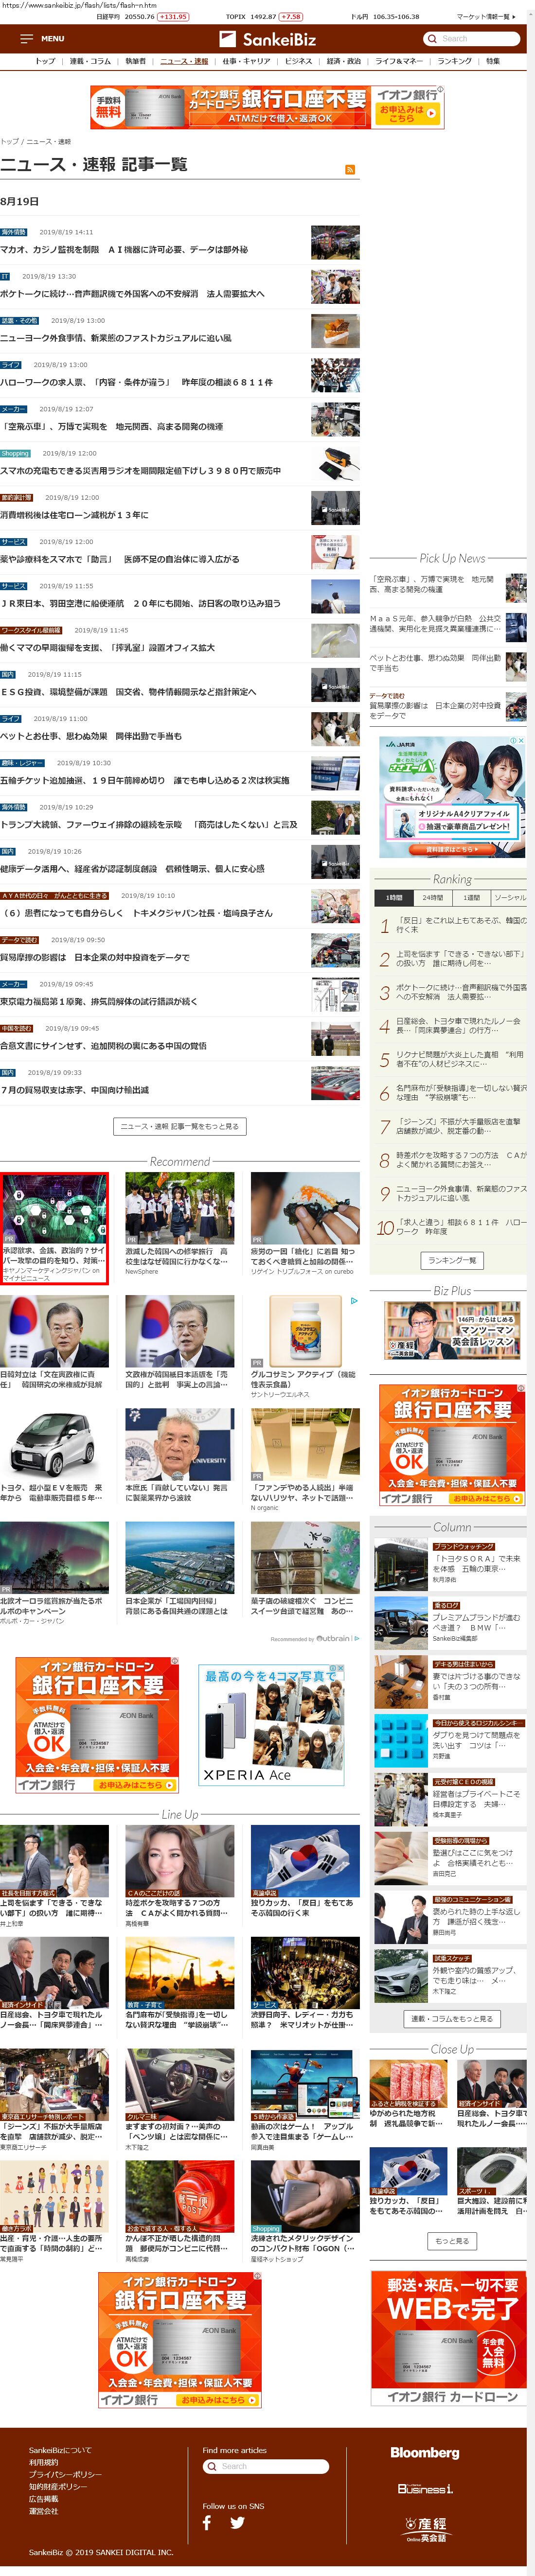Image resolution: width=535 pixels, height=2576 pixels.
Task: Open article ハローワークの求人票
Action: click(136, 382)
